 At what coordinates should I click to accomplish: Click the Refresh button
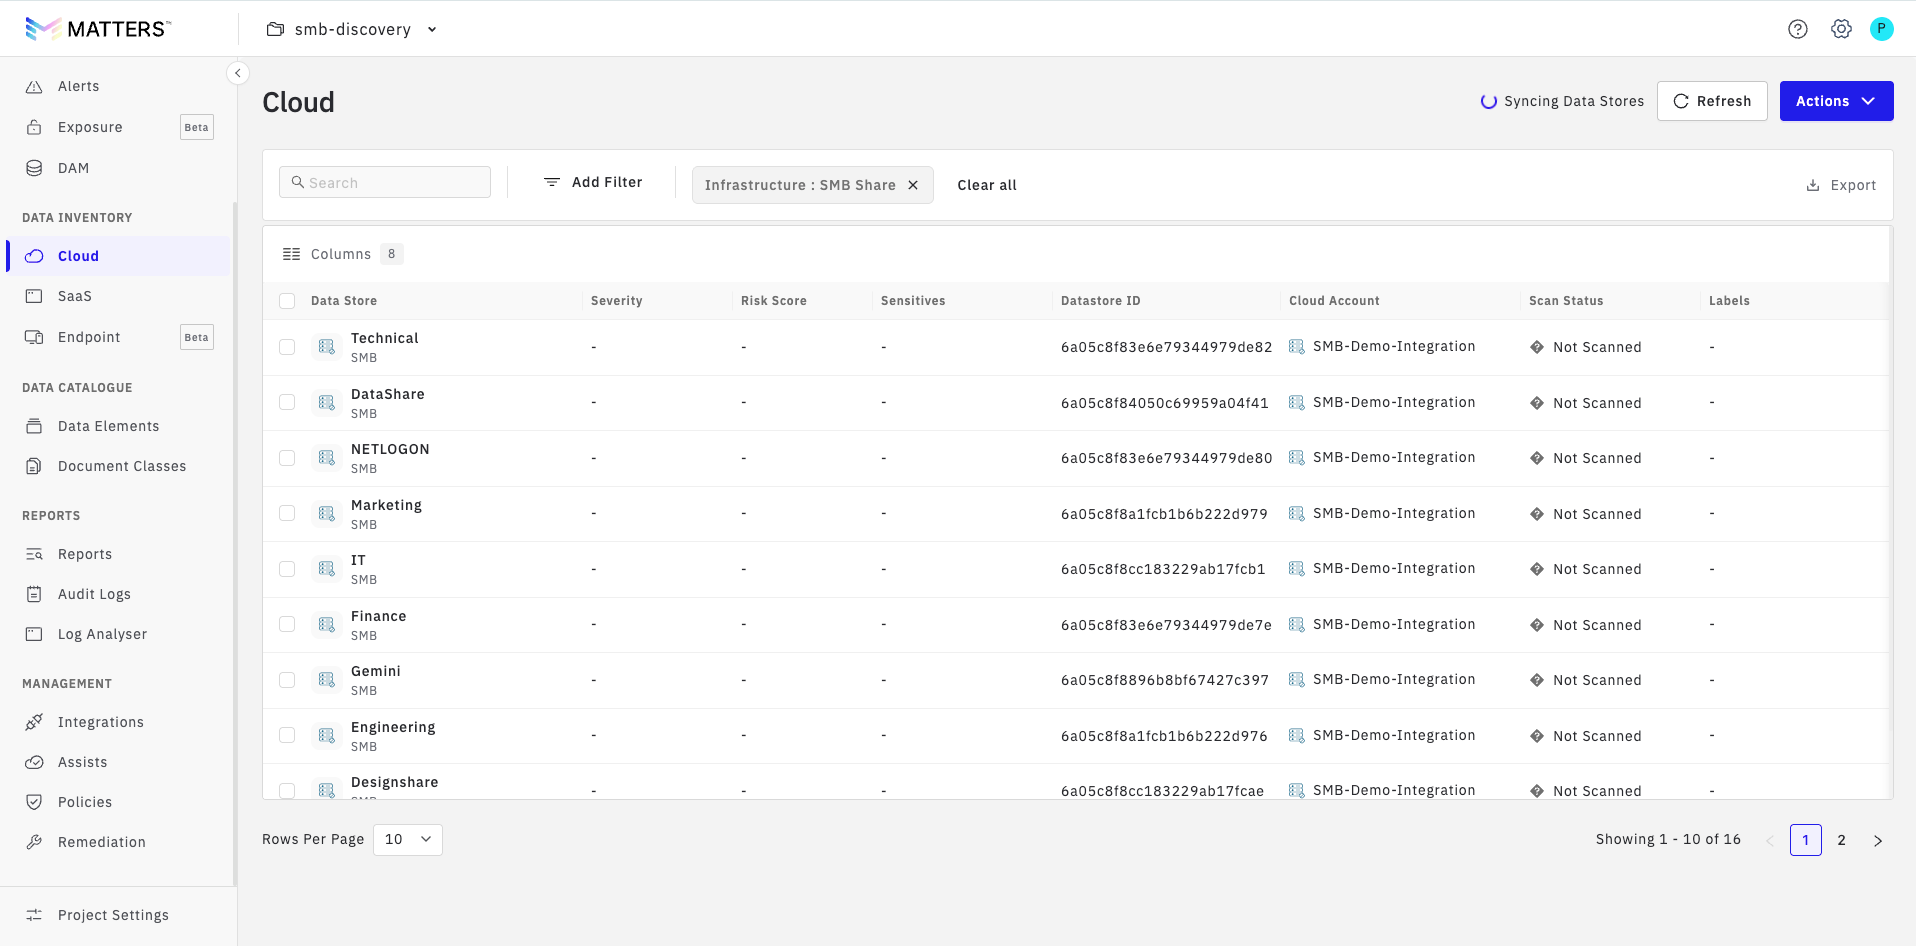click(1712, 101)
